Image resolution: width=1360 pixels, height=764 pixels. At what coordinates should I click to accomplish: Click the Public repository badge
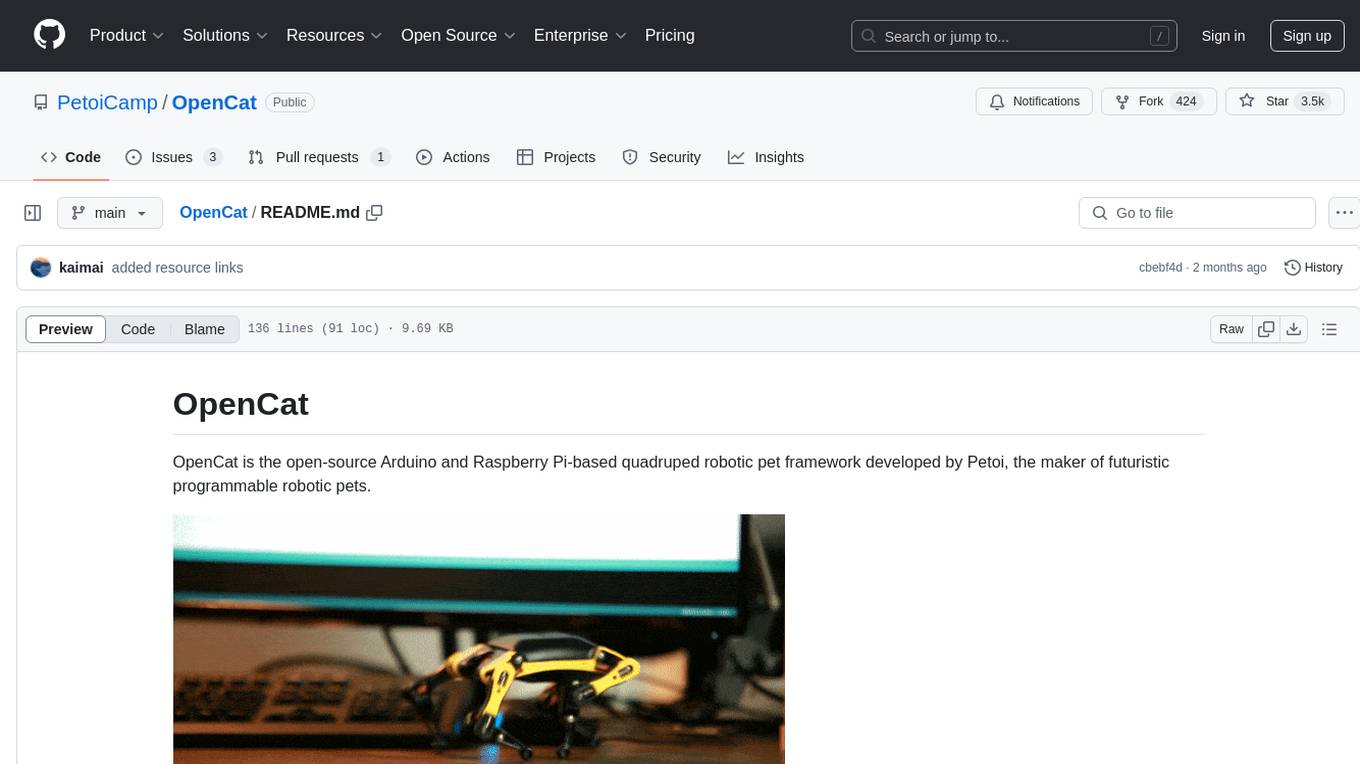click(x=290, y=102)
